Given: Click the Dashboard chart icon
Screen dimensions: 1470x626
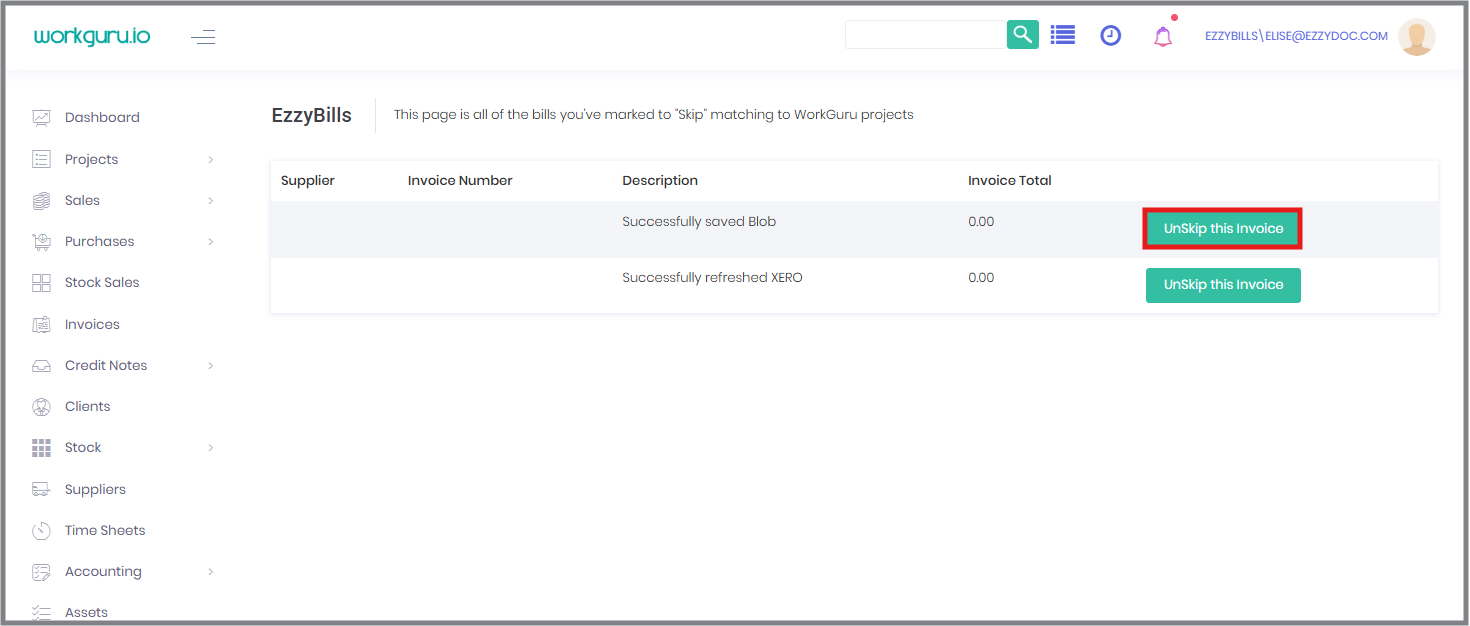Looking at the screenshot, I should 41,118.
